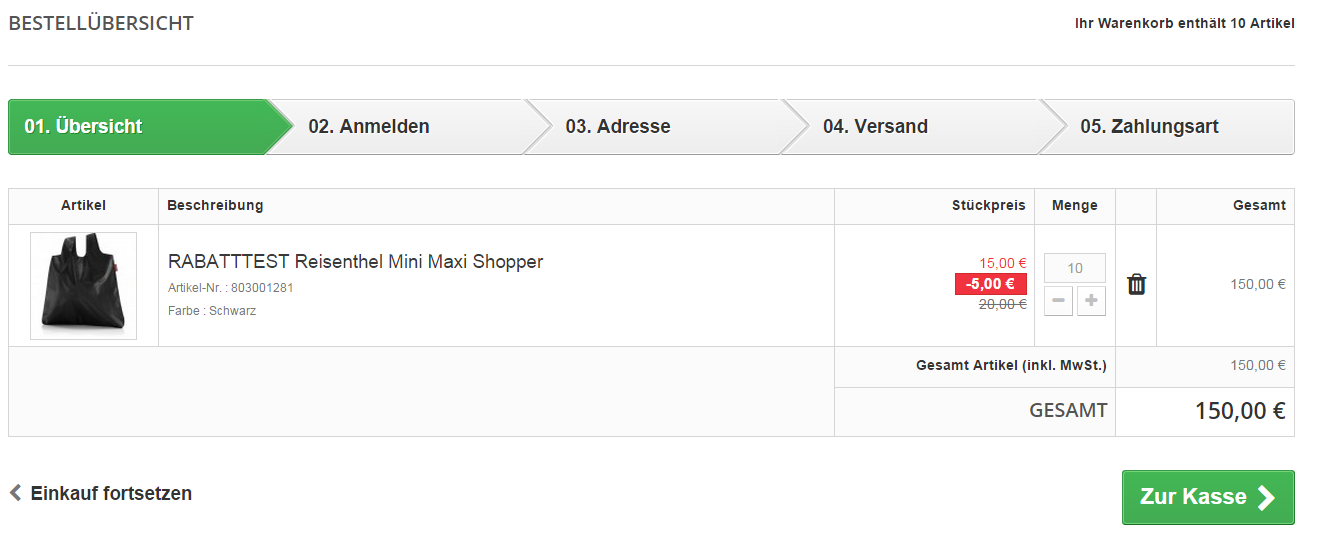Go to the 02. Anmelden step

coord(369,127)
